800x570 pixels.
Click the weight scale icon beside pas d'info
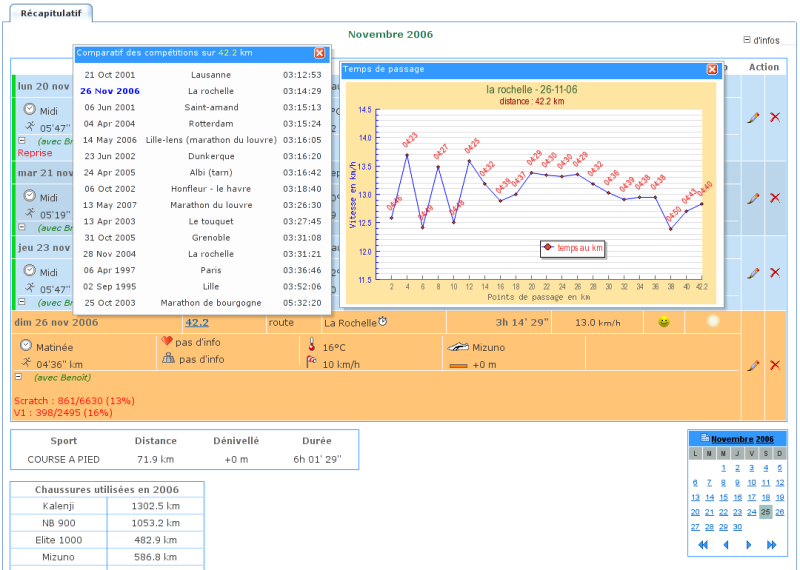(x=168, y=358)
